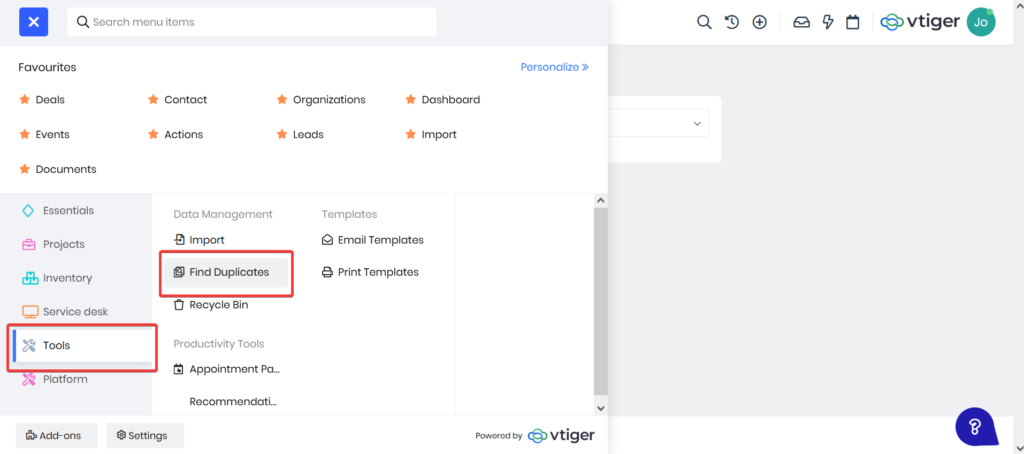Open the inbox tray icon
The image size is (1024, 454).
tap(801, 22)
